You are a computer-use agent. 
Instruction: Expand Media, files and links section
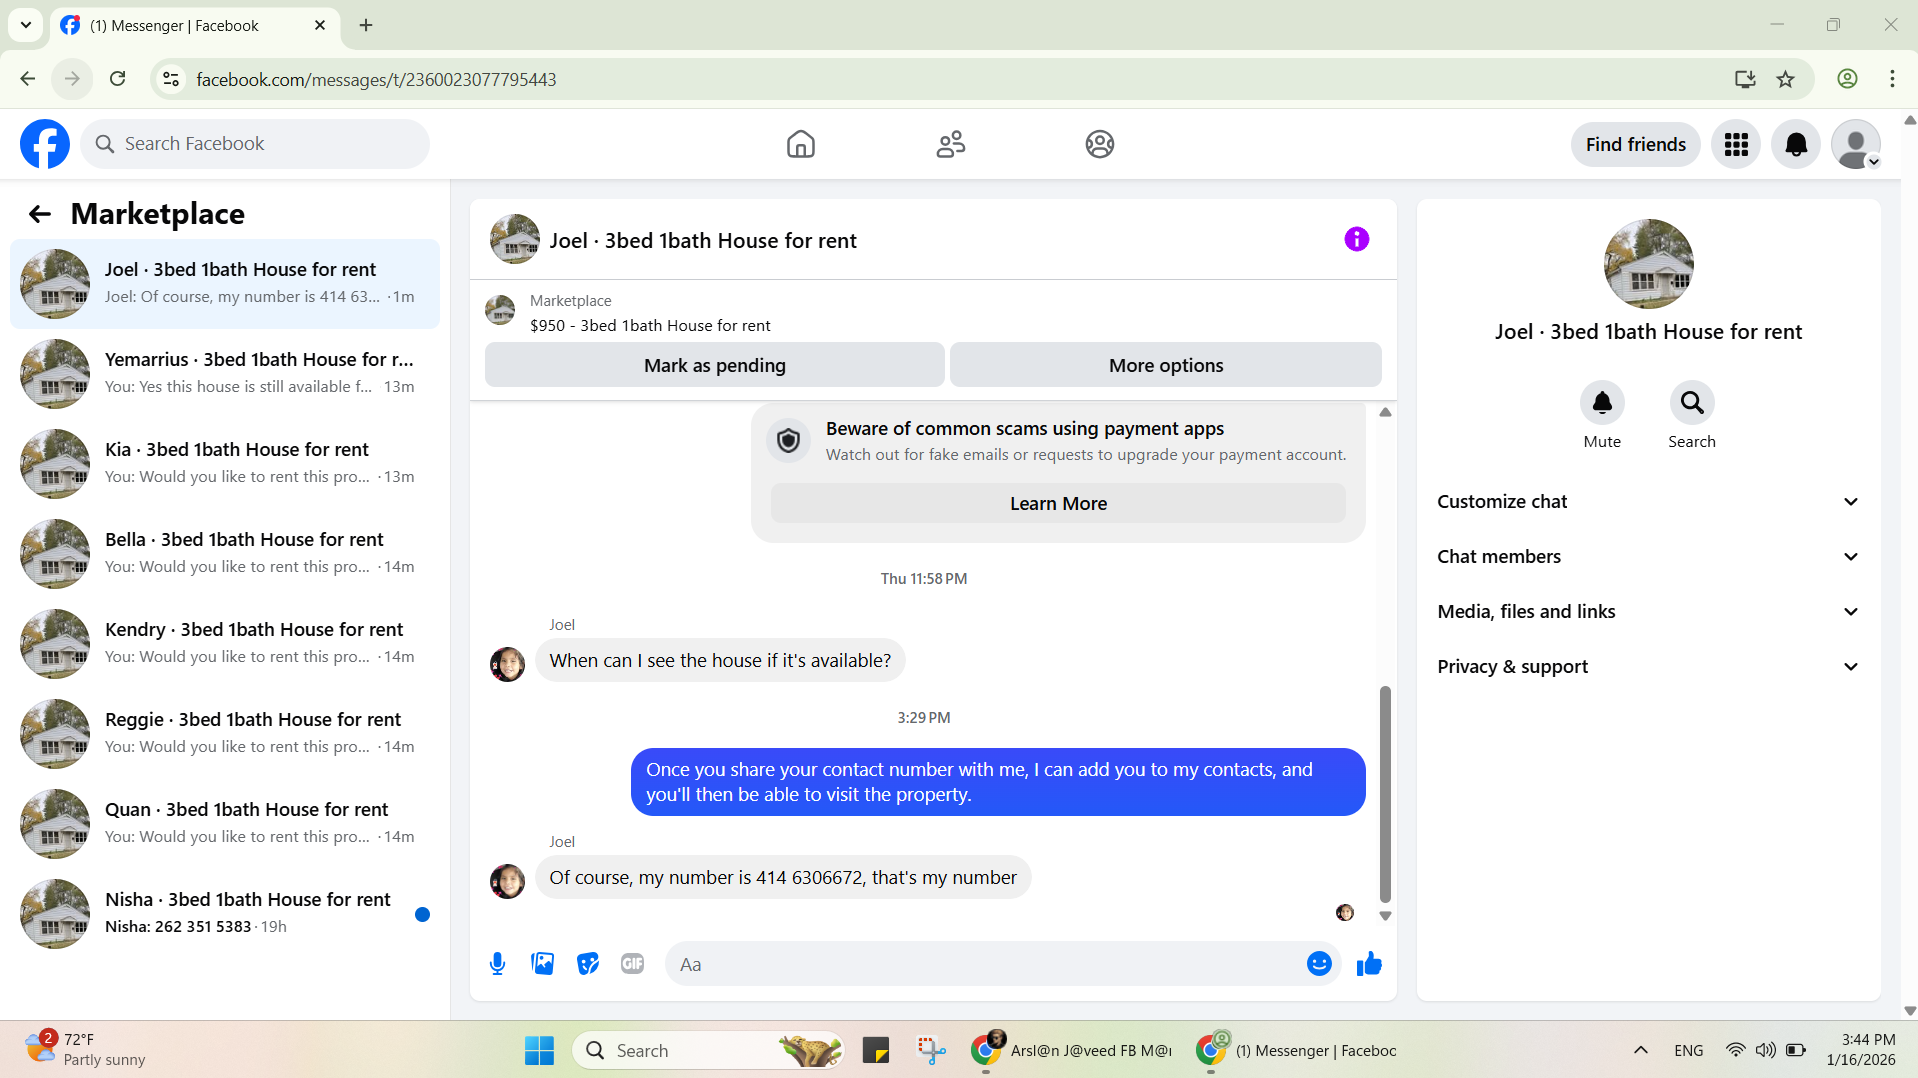(1648, 612)
